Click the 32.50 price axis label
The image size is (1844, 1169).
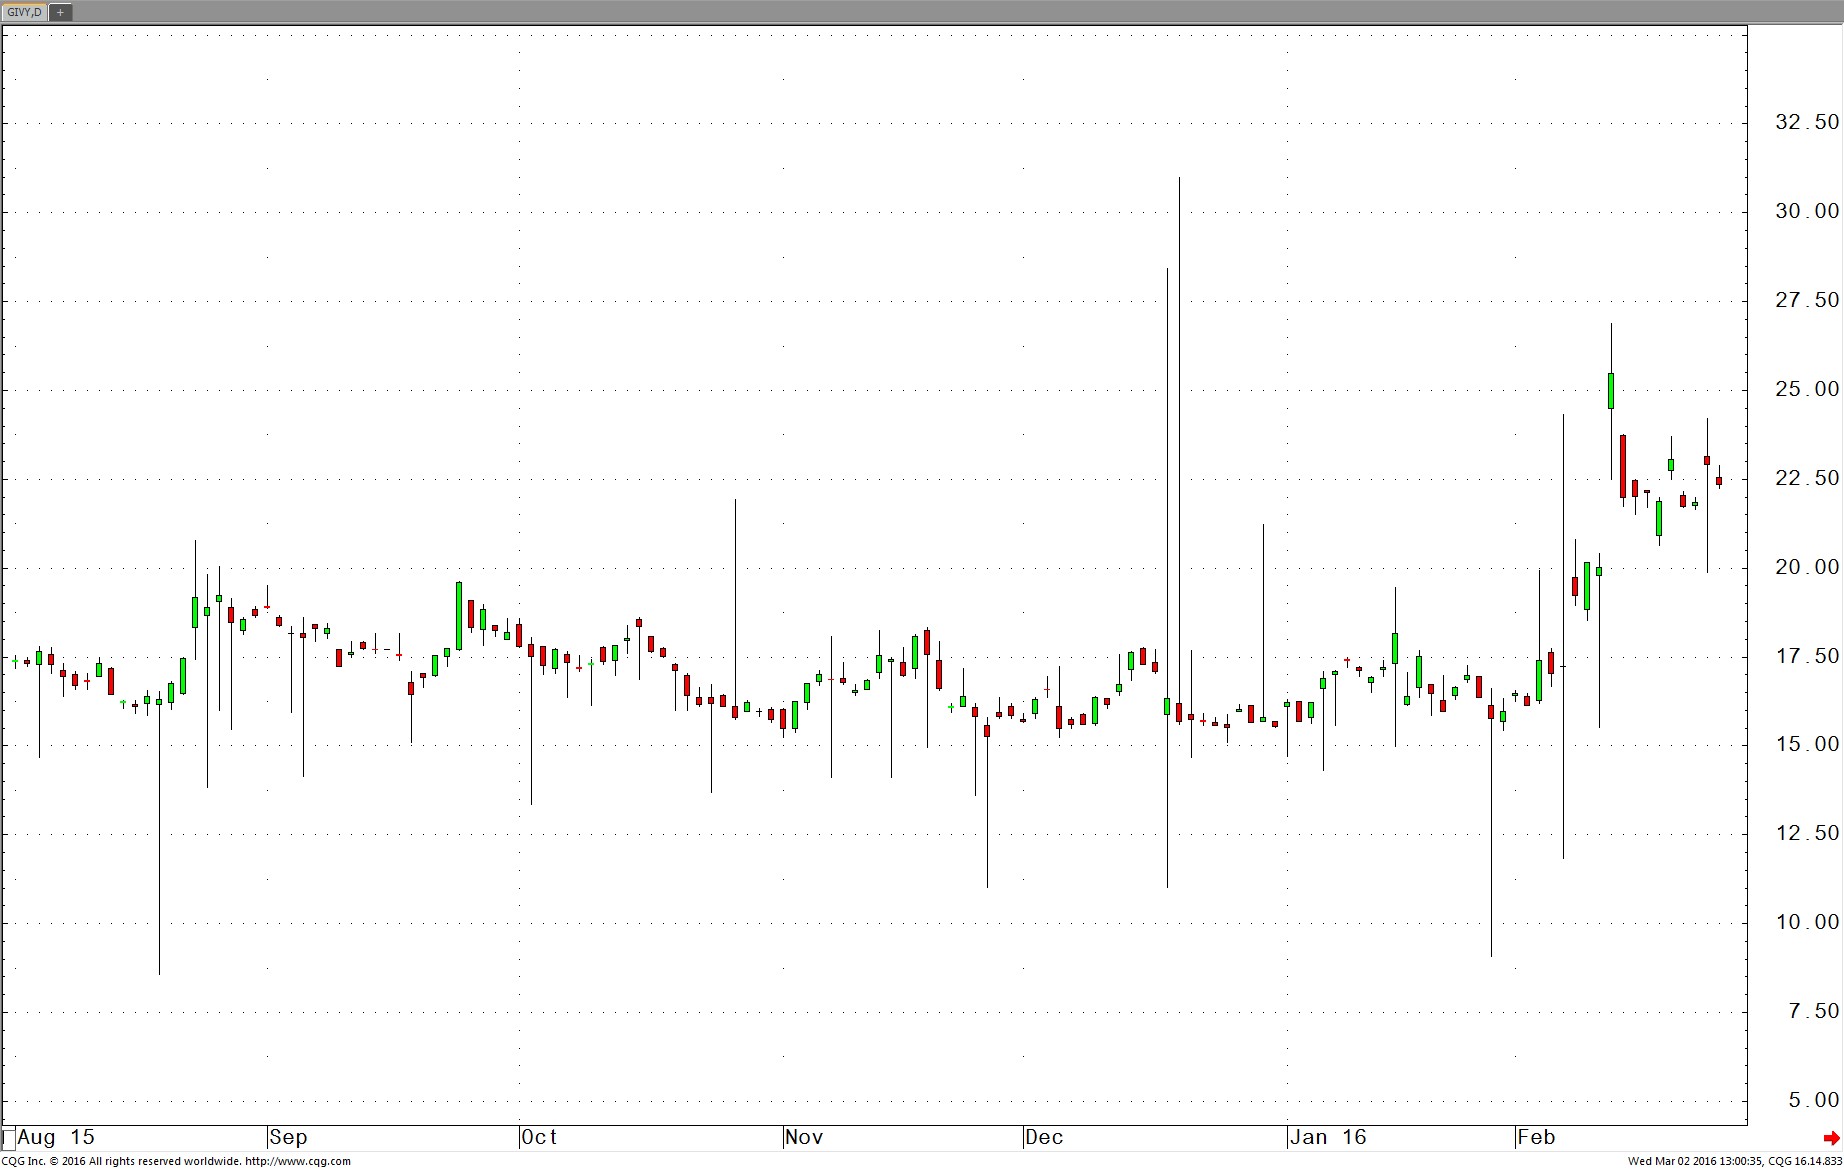click(x=1806, y=122)
